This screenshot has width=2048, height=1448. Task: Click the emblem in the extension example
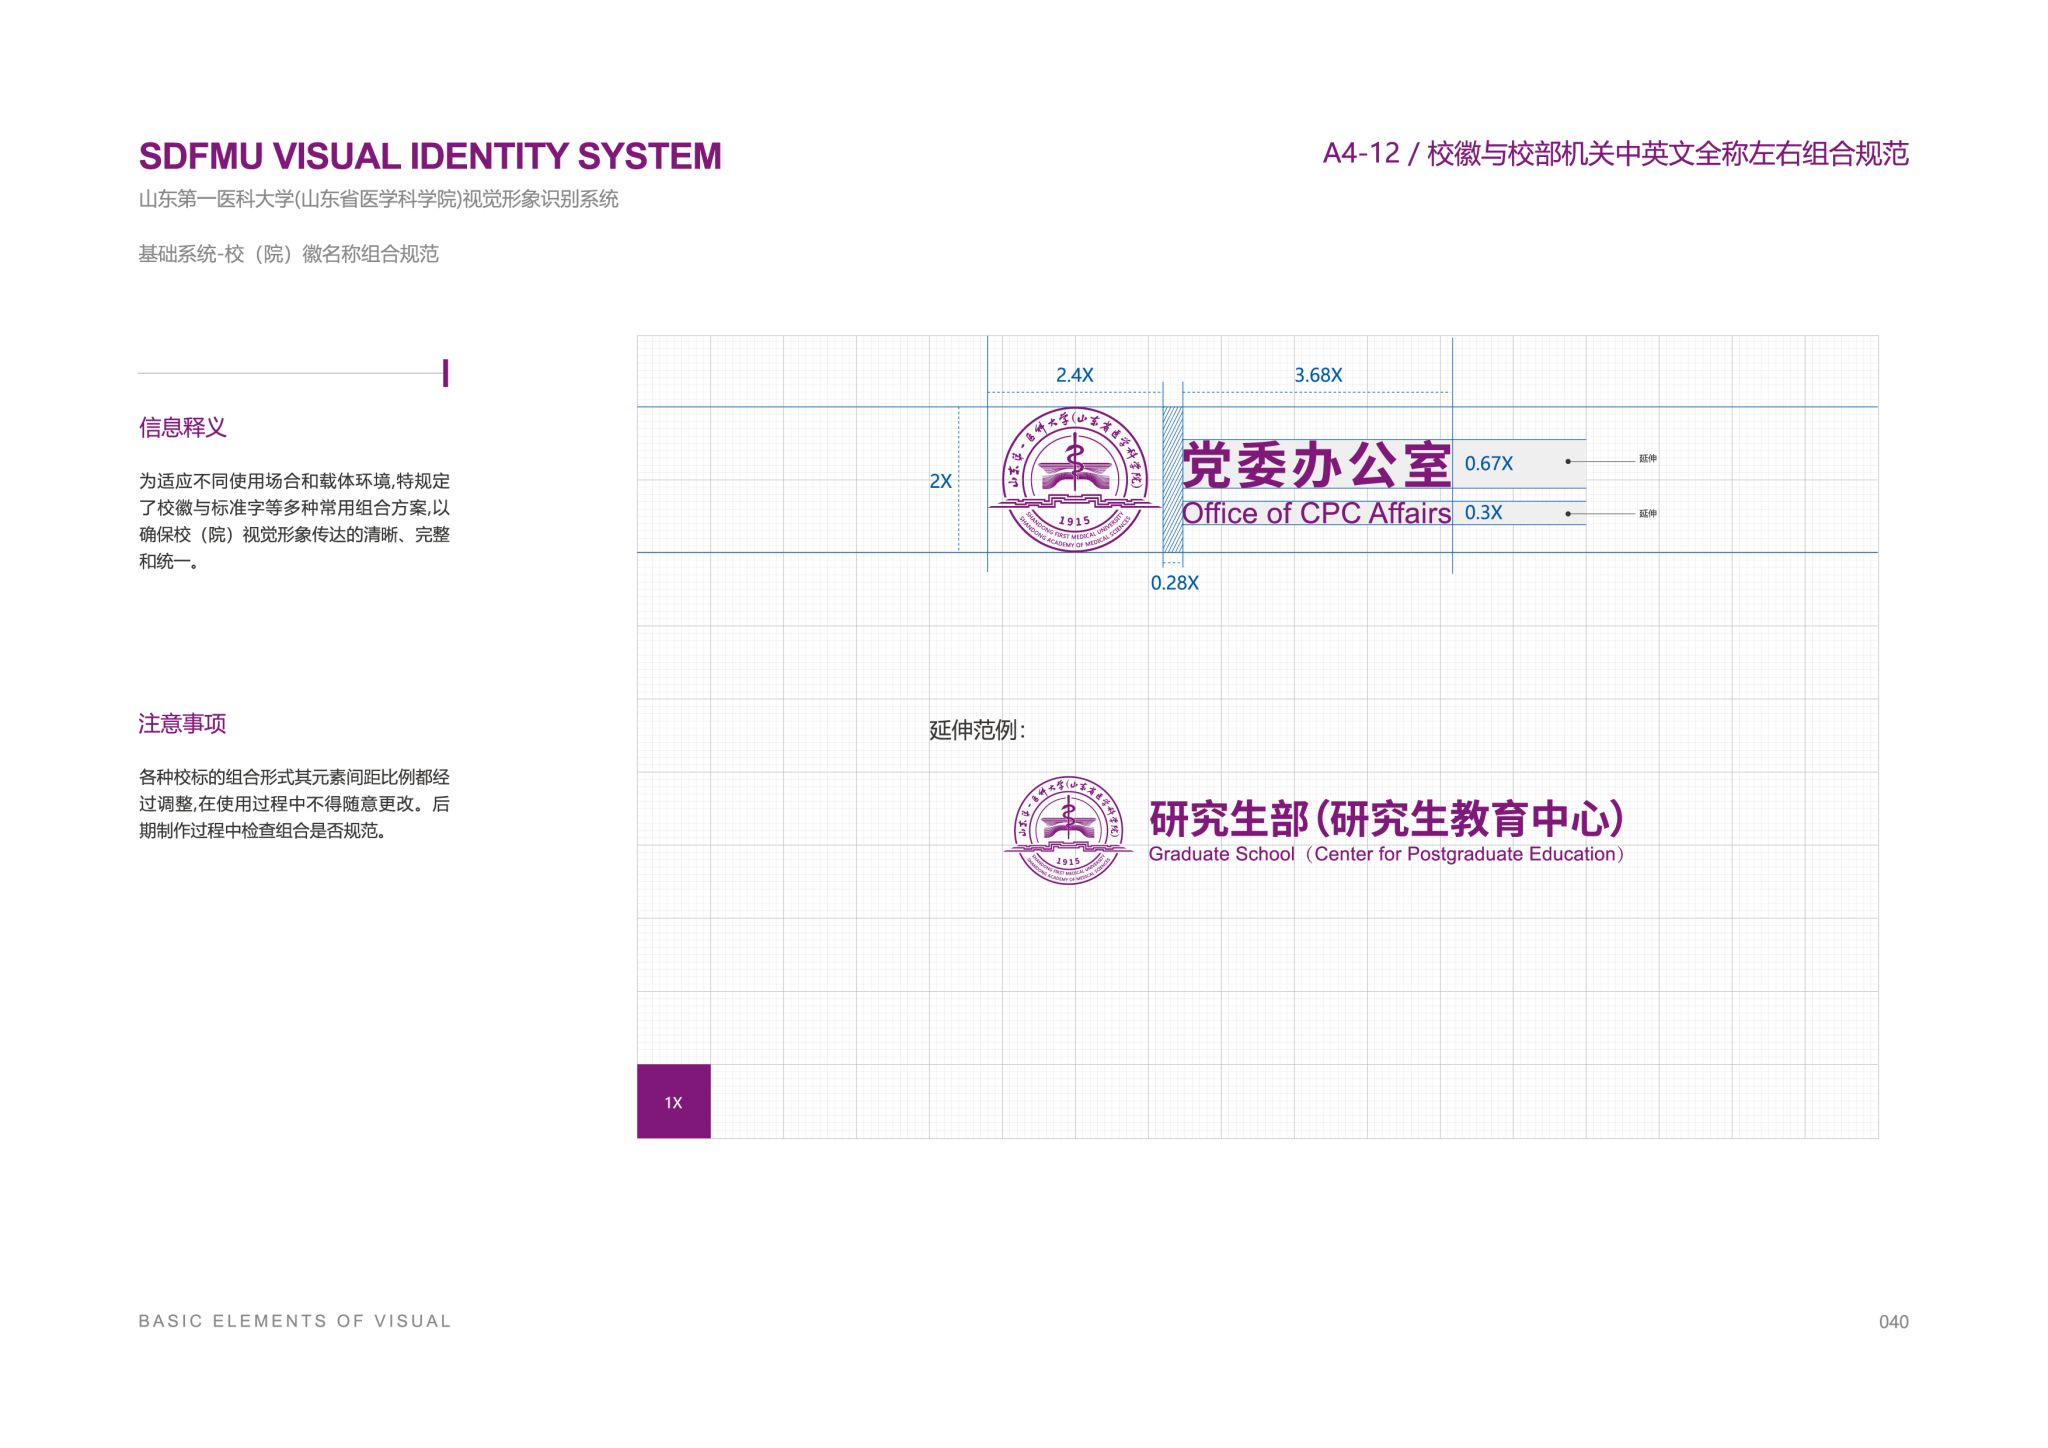pos(1068,830)
